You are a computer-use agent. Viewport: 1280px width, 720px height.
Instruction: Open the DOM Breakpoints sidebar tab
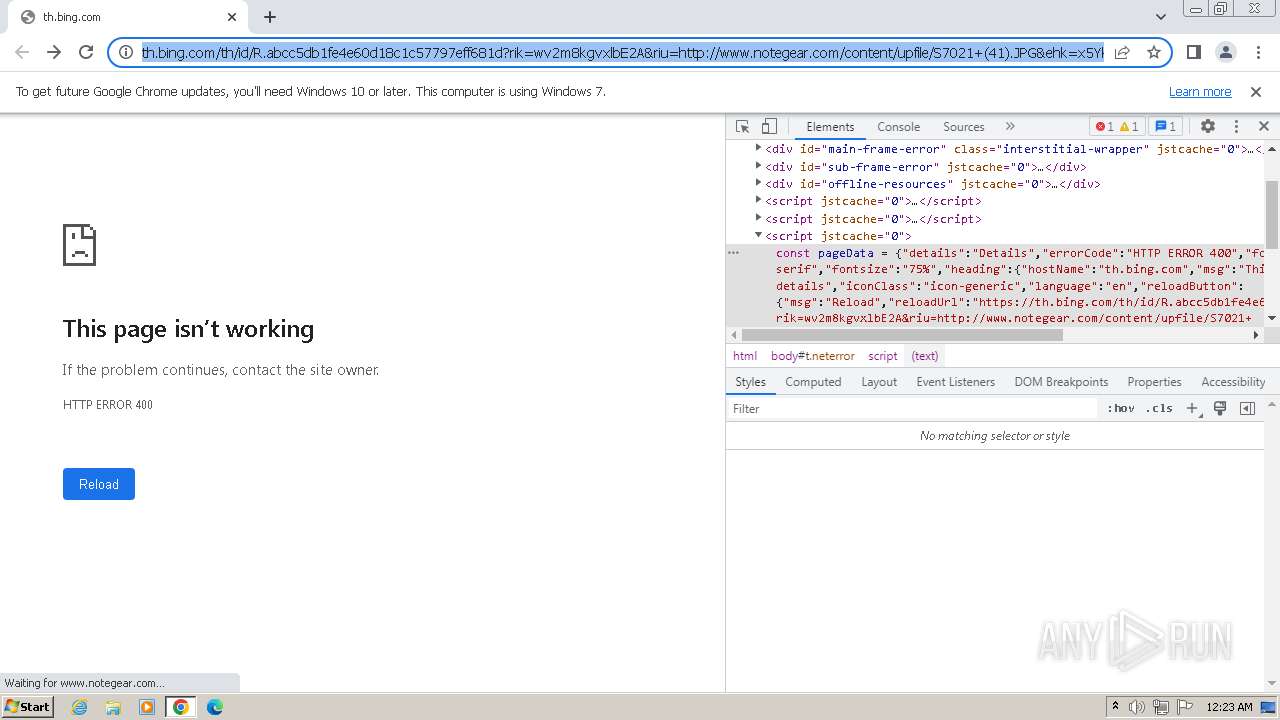pos(1061,382)
